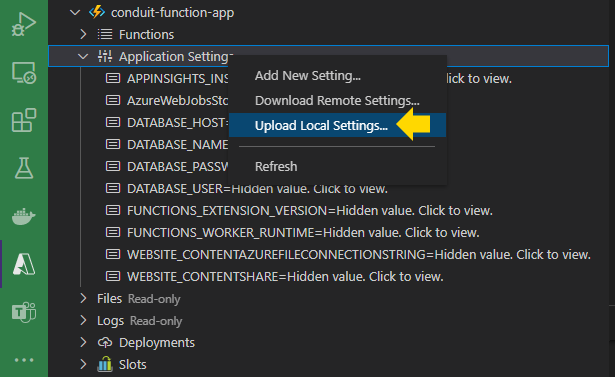This screenshot has width=615, height=377.
Task: Expand the Files node
Action: (83, 298)
